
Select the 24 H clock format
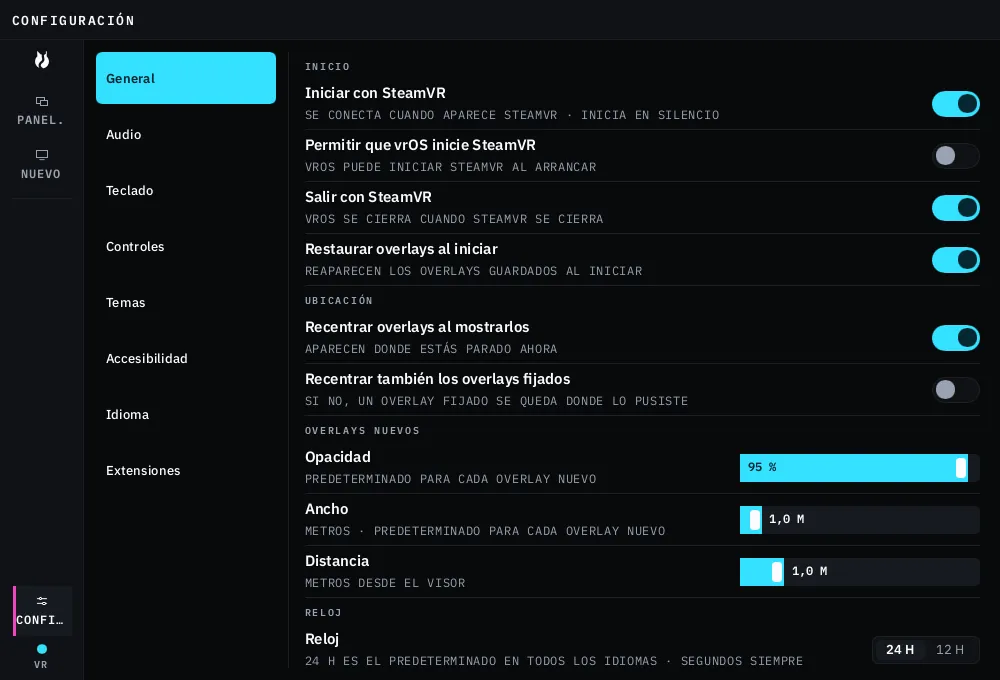point(900,650)
